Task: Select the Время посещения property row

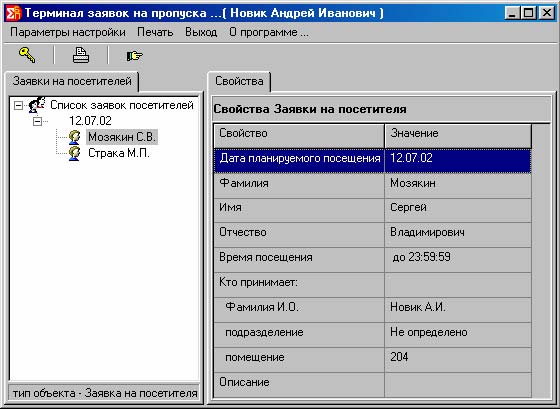Action: 372,258
